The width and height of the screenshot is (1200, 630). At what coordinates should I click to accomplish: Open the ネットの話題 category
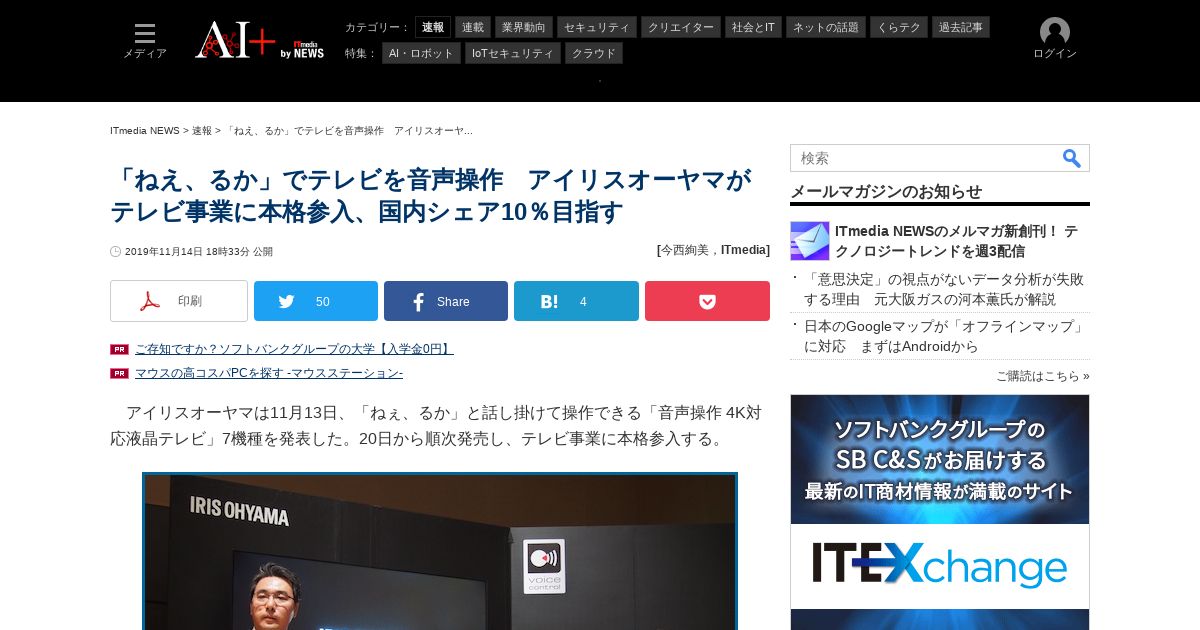point(826,27)
